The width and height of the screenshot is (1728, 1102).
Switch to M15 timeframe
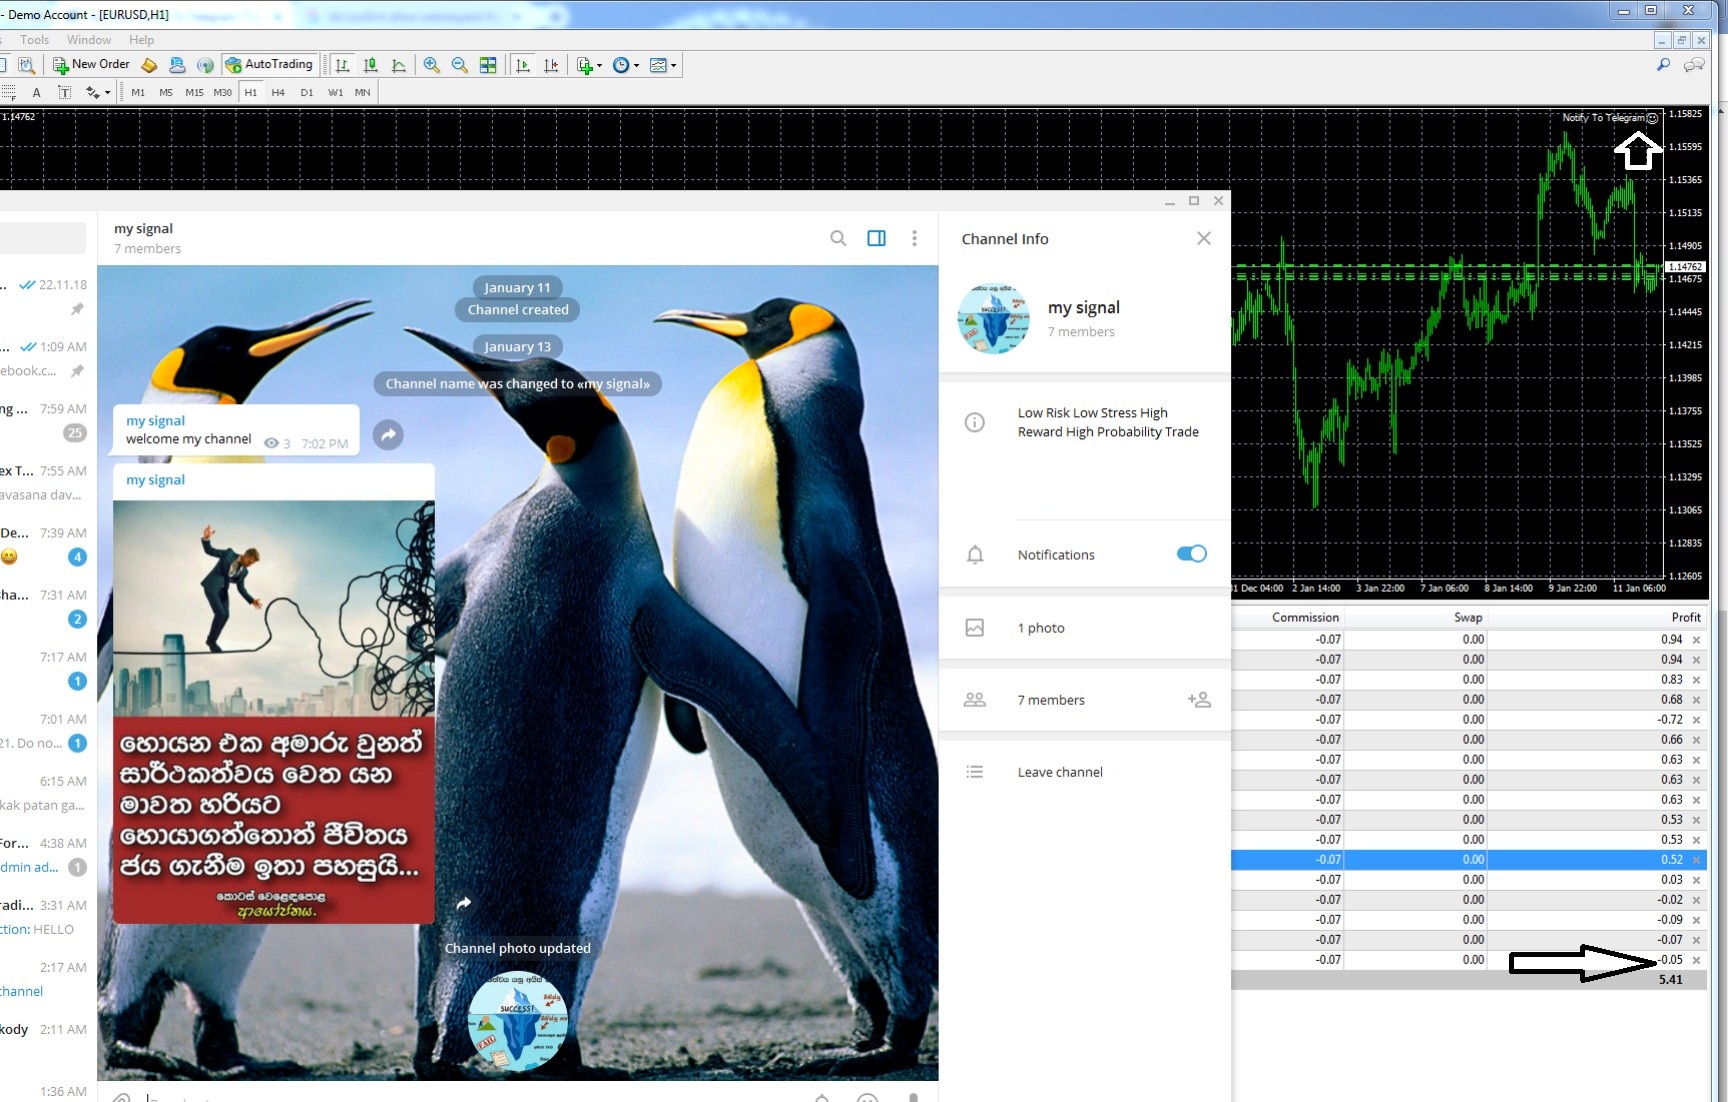[194, 92]
